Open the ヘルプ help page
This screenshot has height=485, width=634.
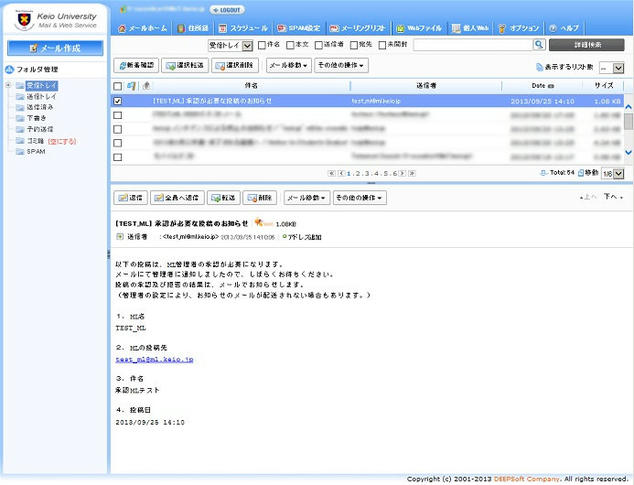click(564, 29)
